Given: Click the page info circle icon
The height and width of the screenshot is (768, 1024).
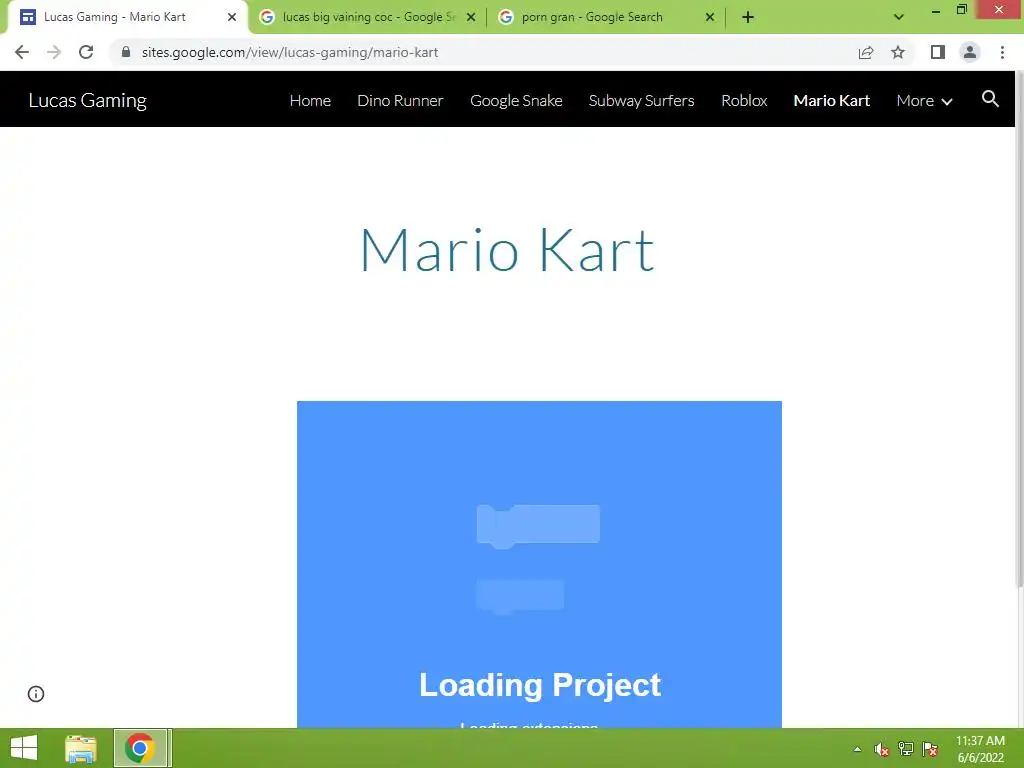Looking at the screenshot, I should pyautogui.click(x=36, y=694).
